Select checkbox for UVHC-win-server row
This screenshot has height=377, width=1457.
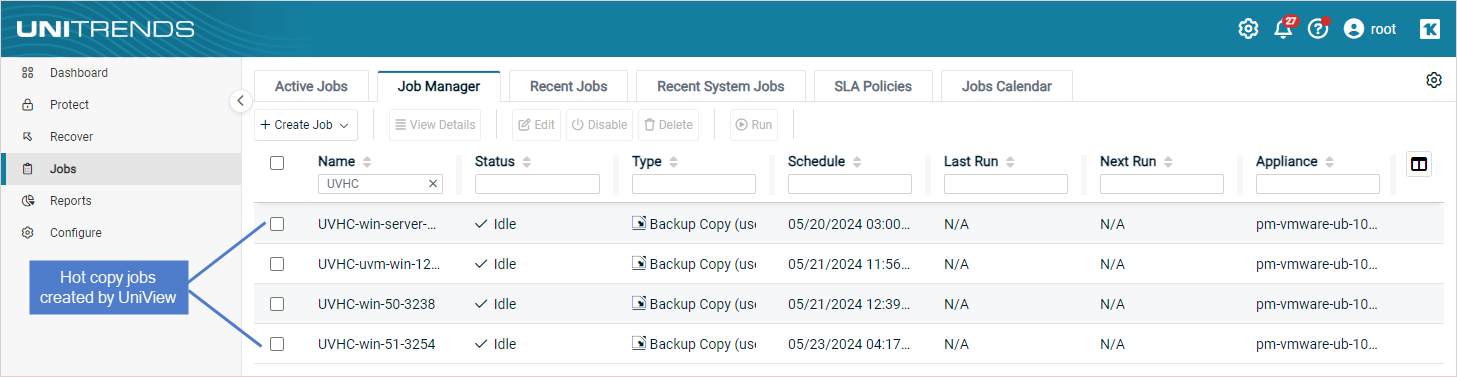277,224
